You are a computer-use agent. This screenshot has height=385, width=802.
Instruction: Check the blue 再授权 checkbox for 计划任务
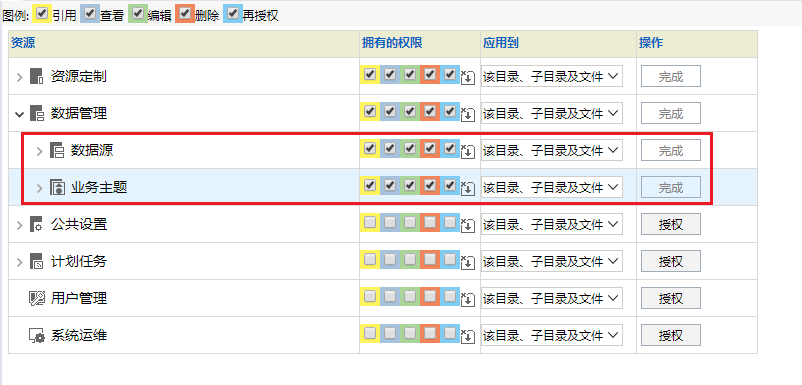[450, 259]
